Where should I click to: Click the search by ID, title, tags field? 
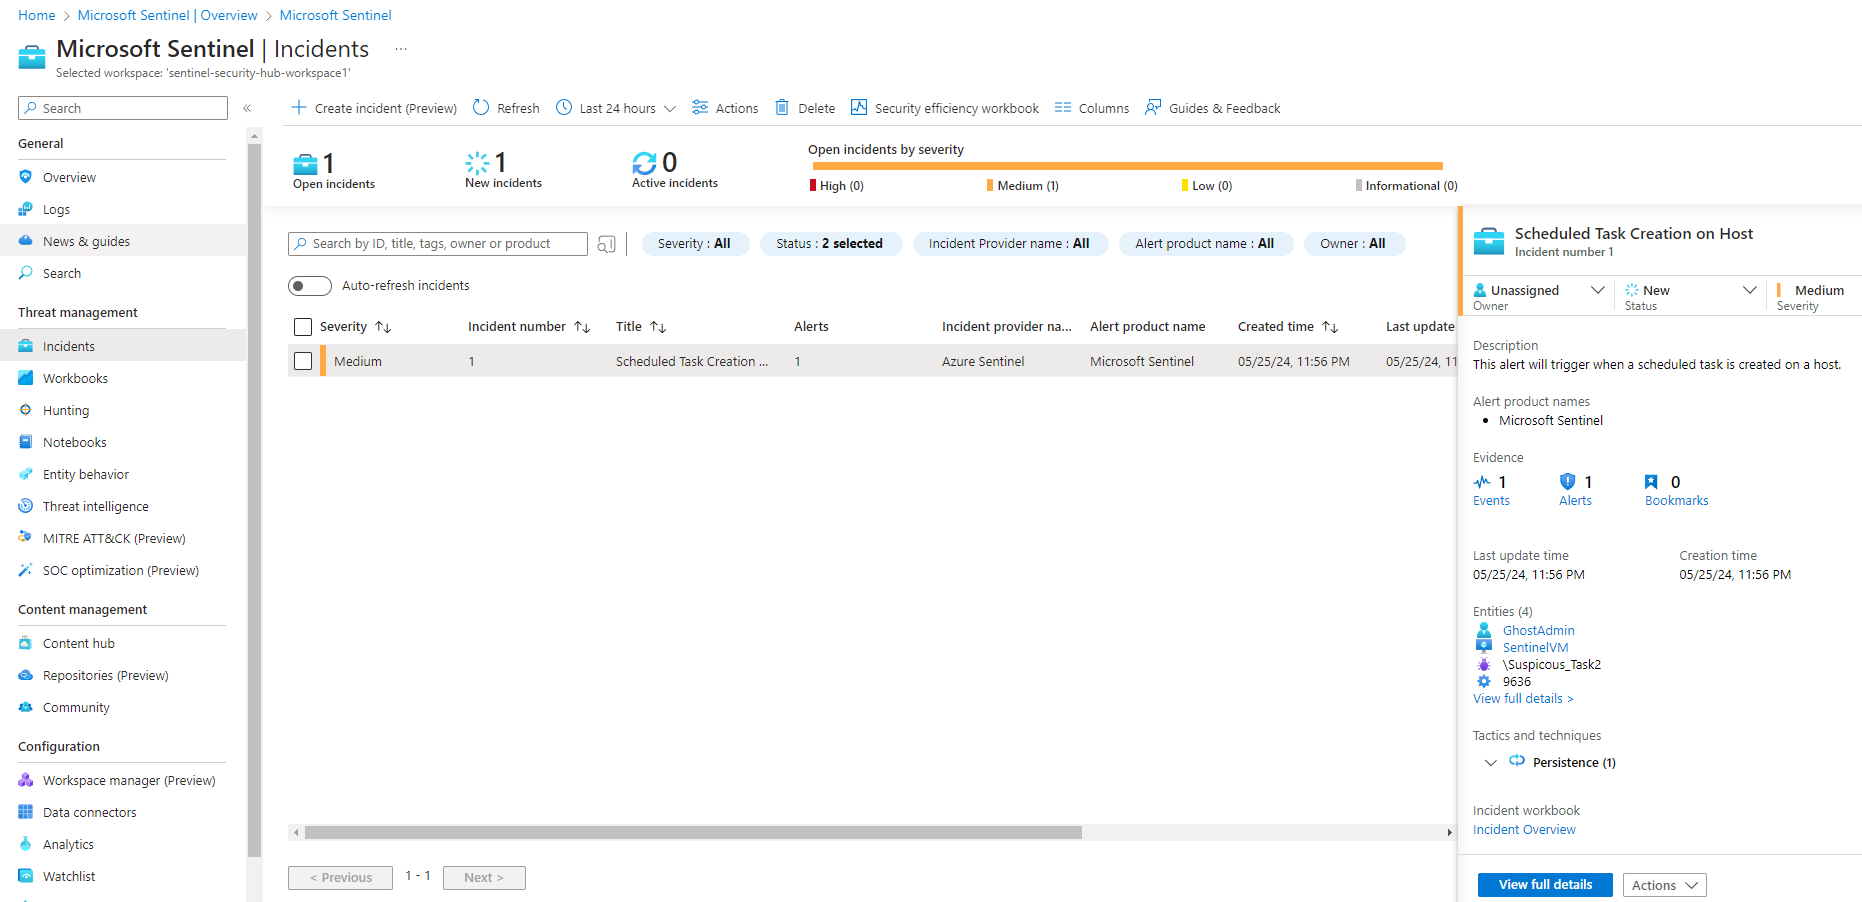click(x=438, y=244)
